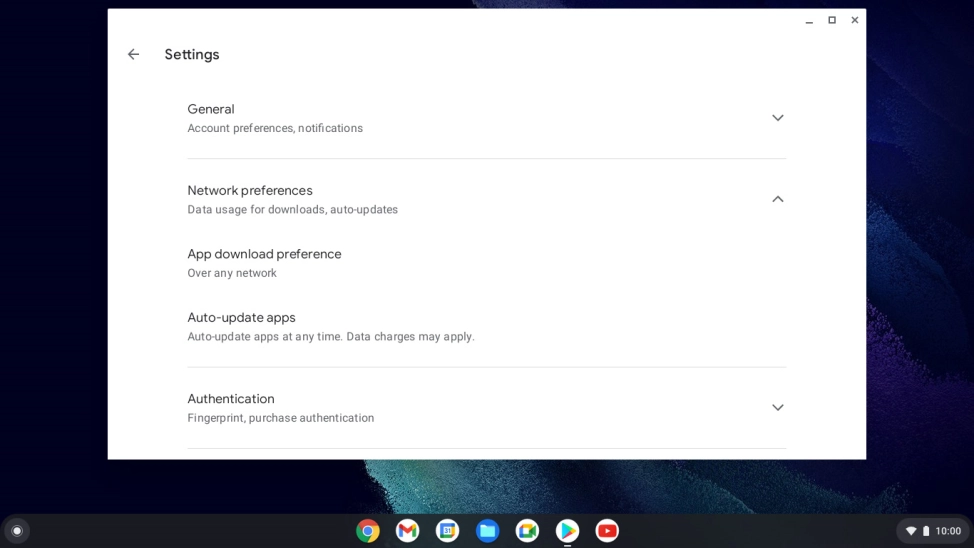Click the Network preferences heading

point(250,190)
